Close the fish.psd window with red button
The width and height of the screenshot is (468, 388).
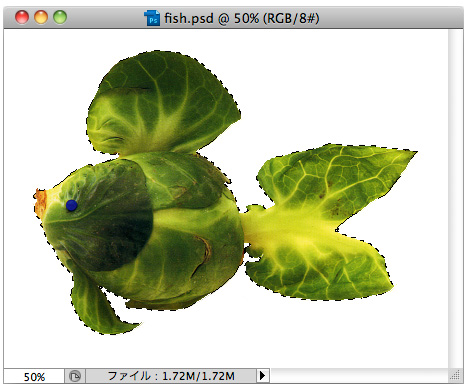22,17
